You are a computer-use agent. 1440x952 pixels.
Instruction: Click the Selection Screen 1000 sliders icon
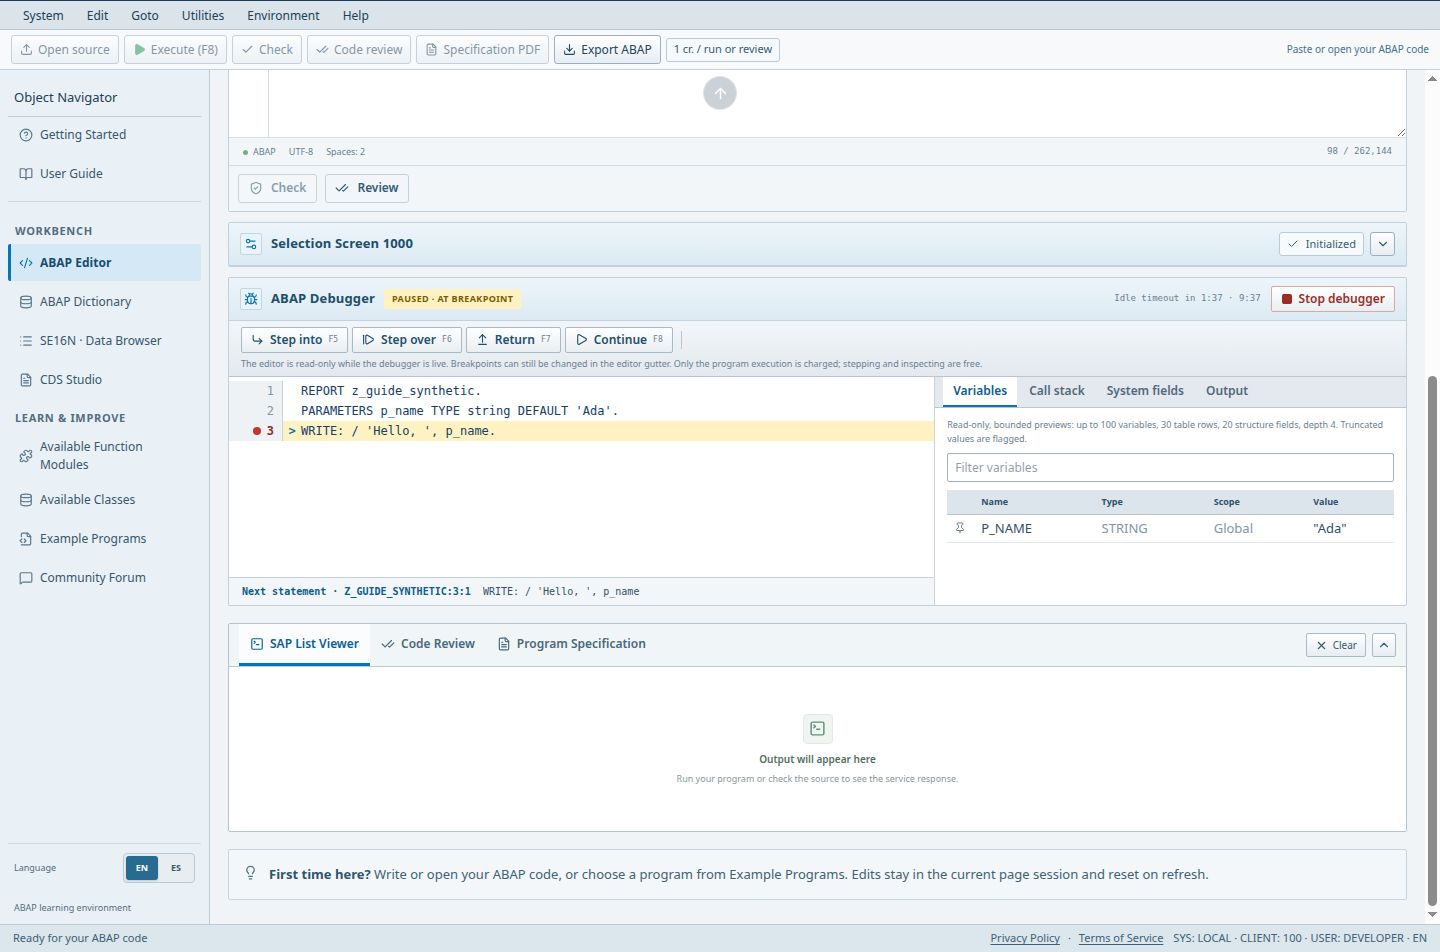point(251,244)
